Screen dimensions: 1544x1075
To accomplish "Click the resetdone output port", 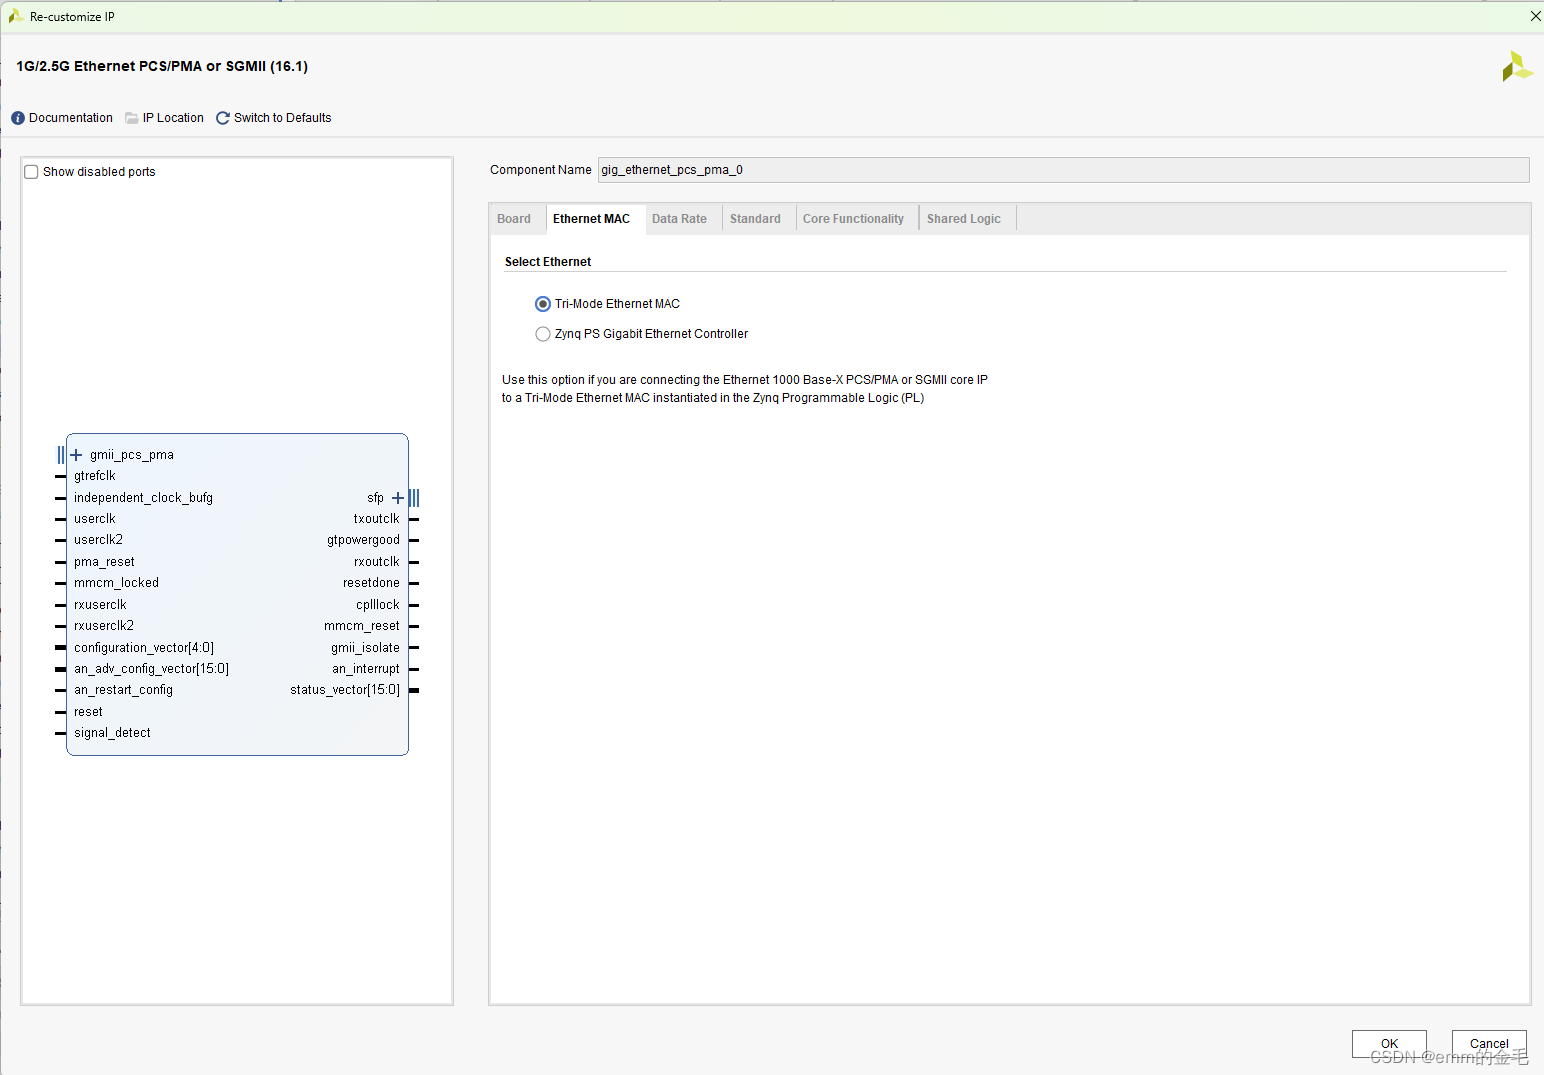I will point(371,583).
